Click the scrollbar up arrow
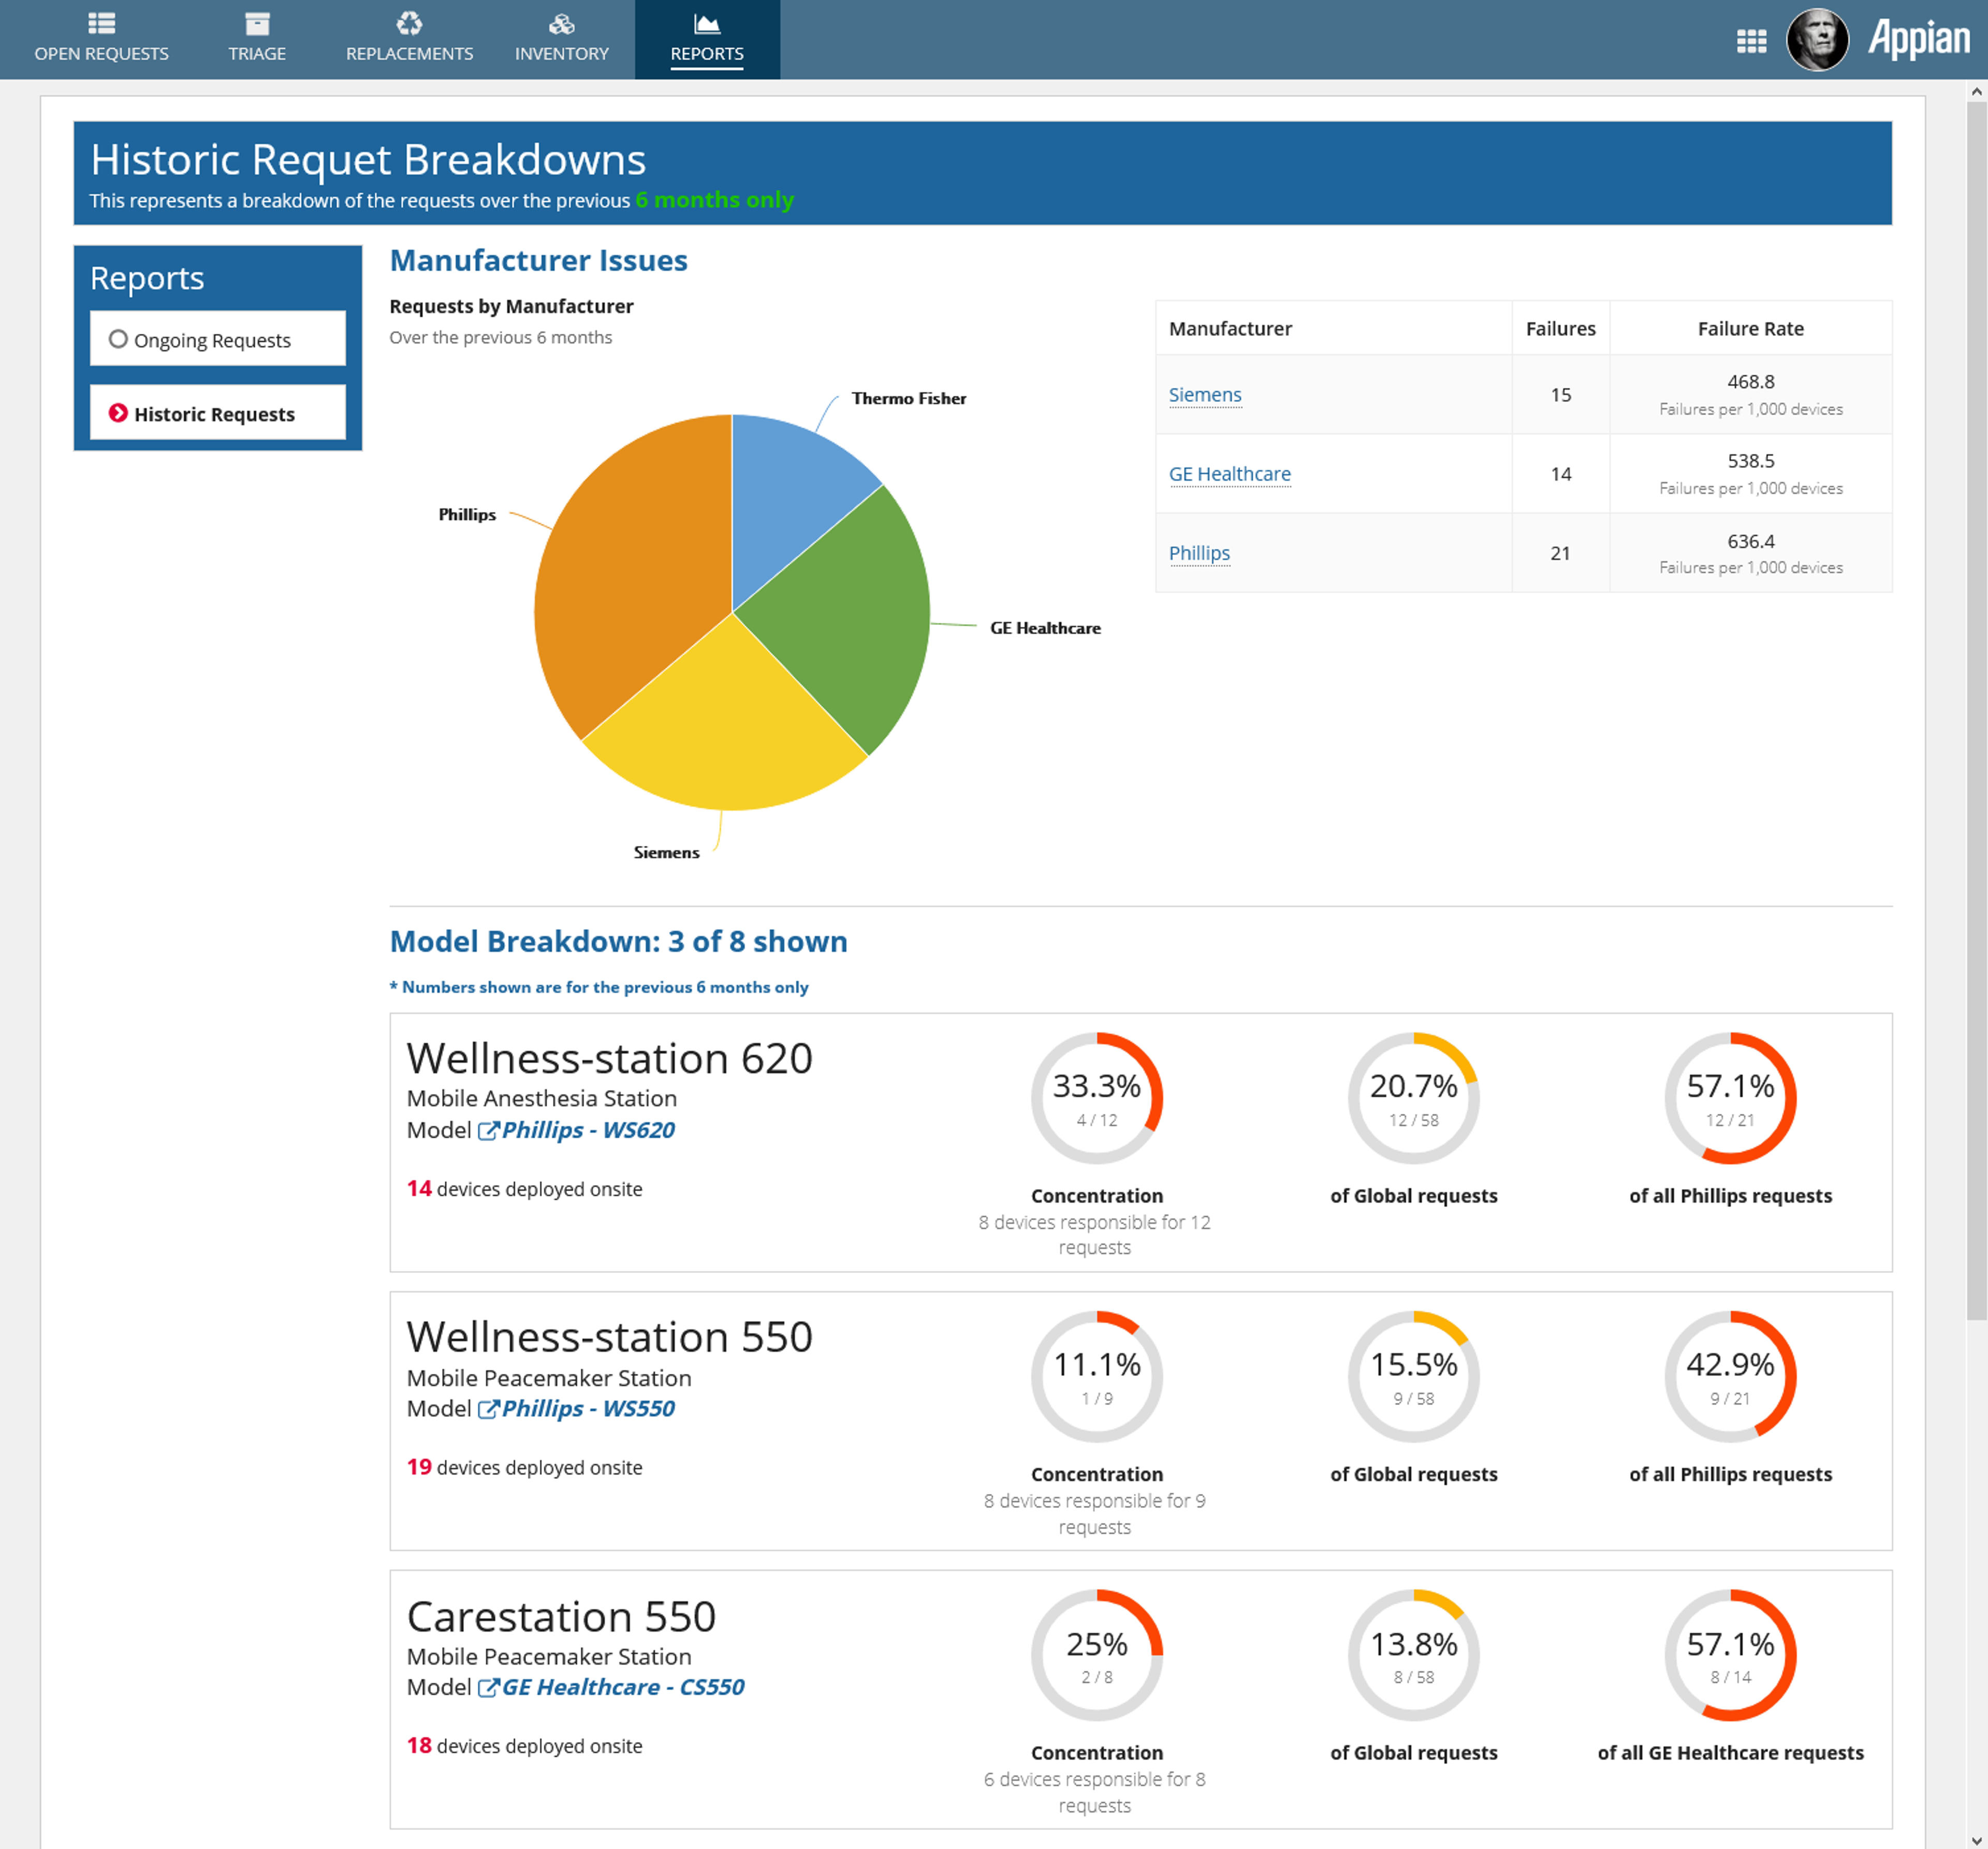 pyautogui.click(x=1976, y=91)
